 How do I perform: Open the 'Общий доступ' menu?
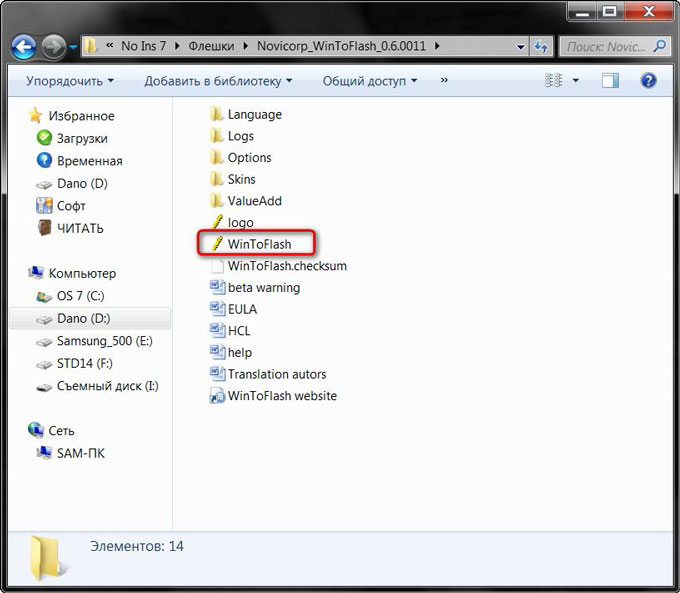pos(369,81)
